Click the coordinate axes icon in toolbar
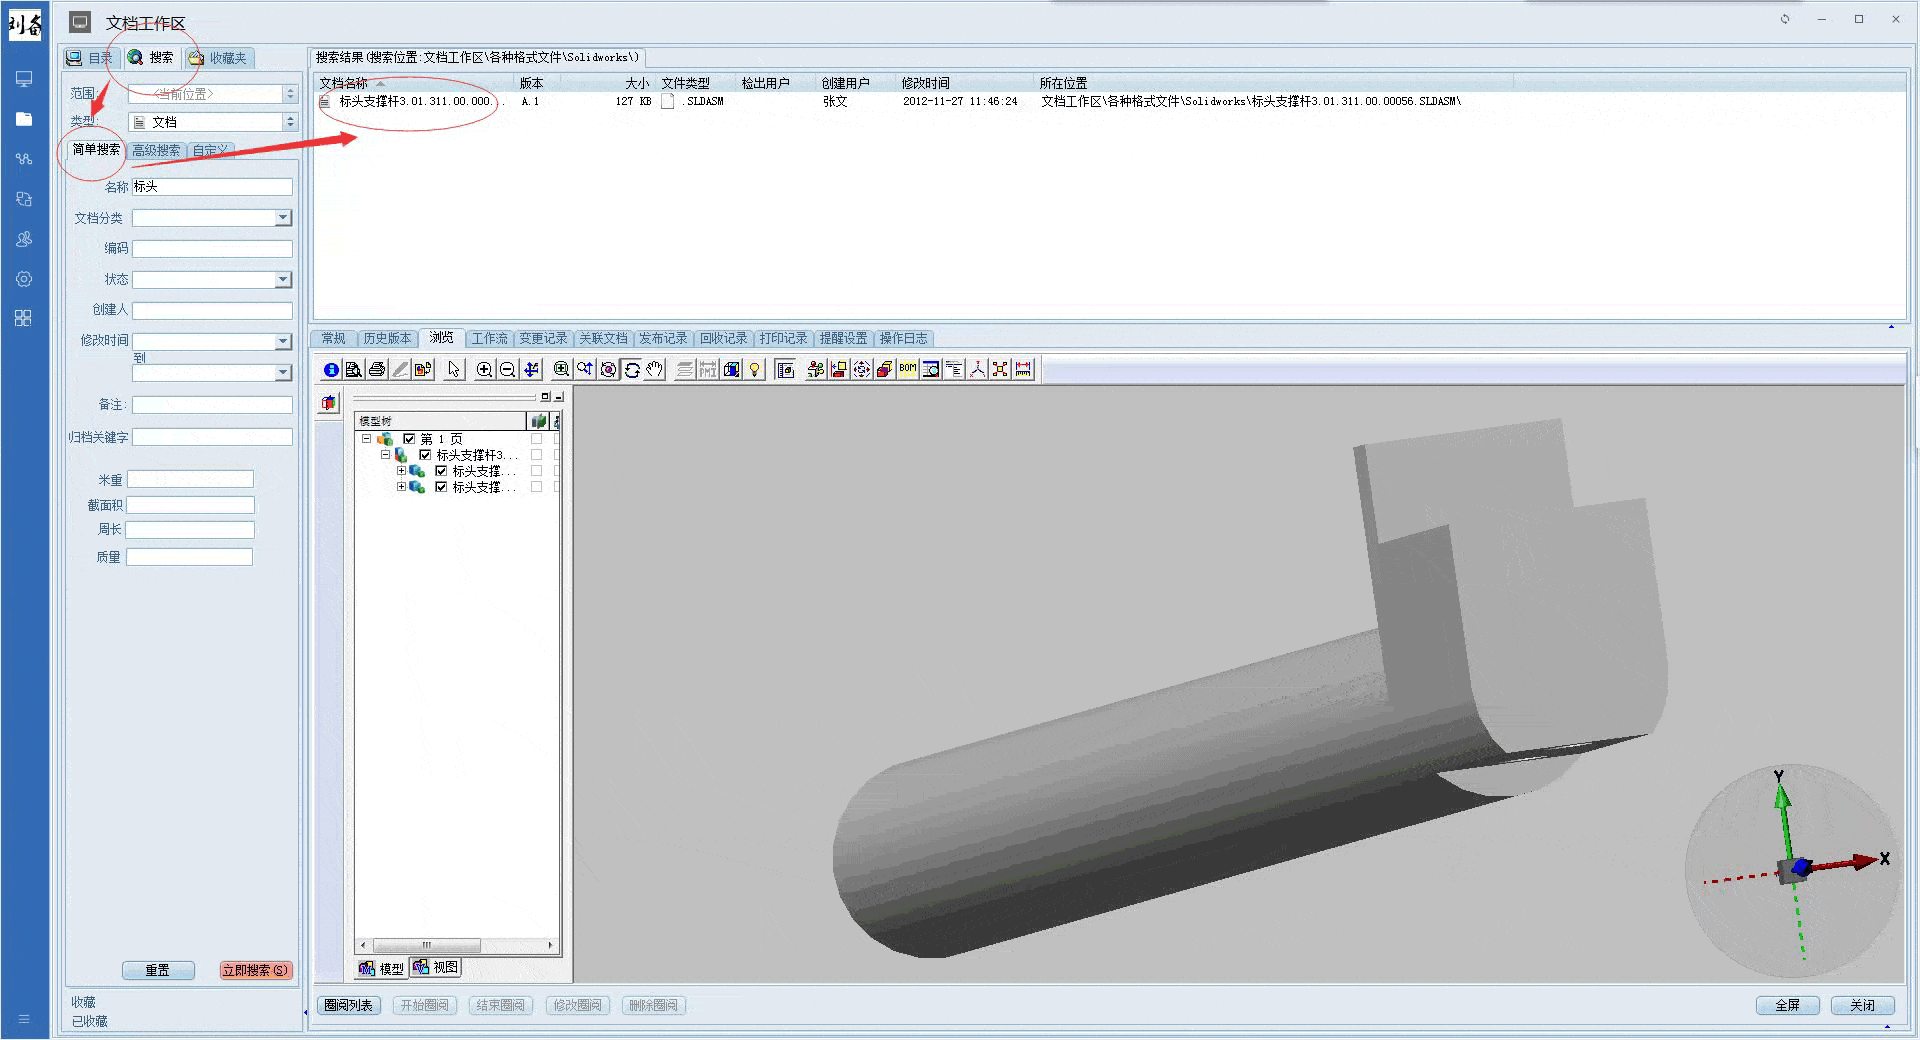Image resolution: width=1920 pixels, height=1040 pixels. [x=978, y=369]
